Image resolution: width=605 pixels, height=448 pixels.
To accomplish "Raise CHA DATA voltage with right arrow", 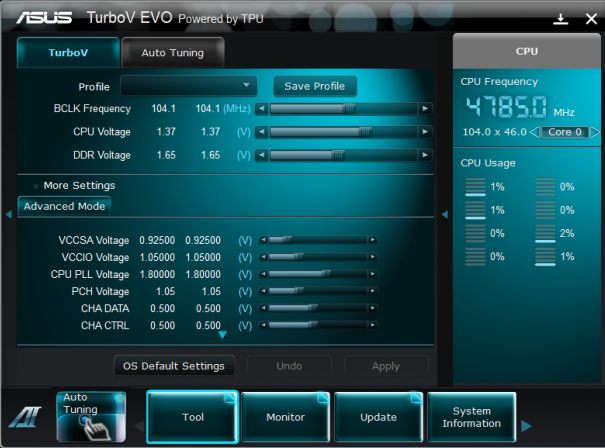I will pos(372,308).
